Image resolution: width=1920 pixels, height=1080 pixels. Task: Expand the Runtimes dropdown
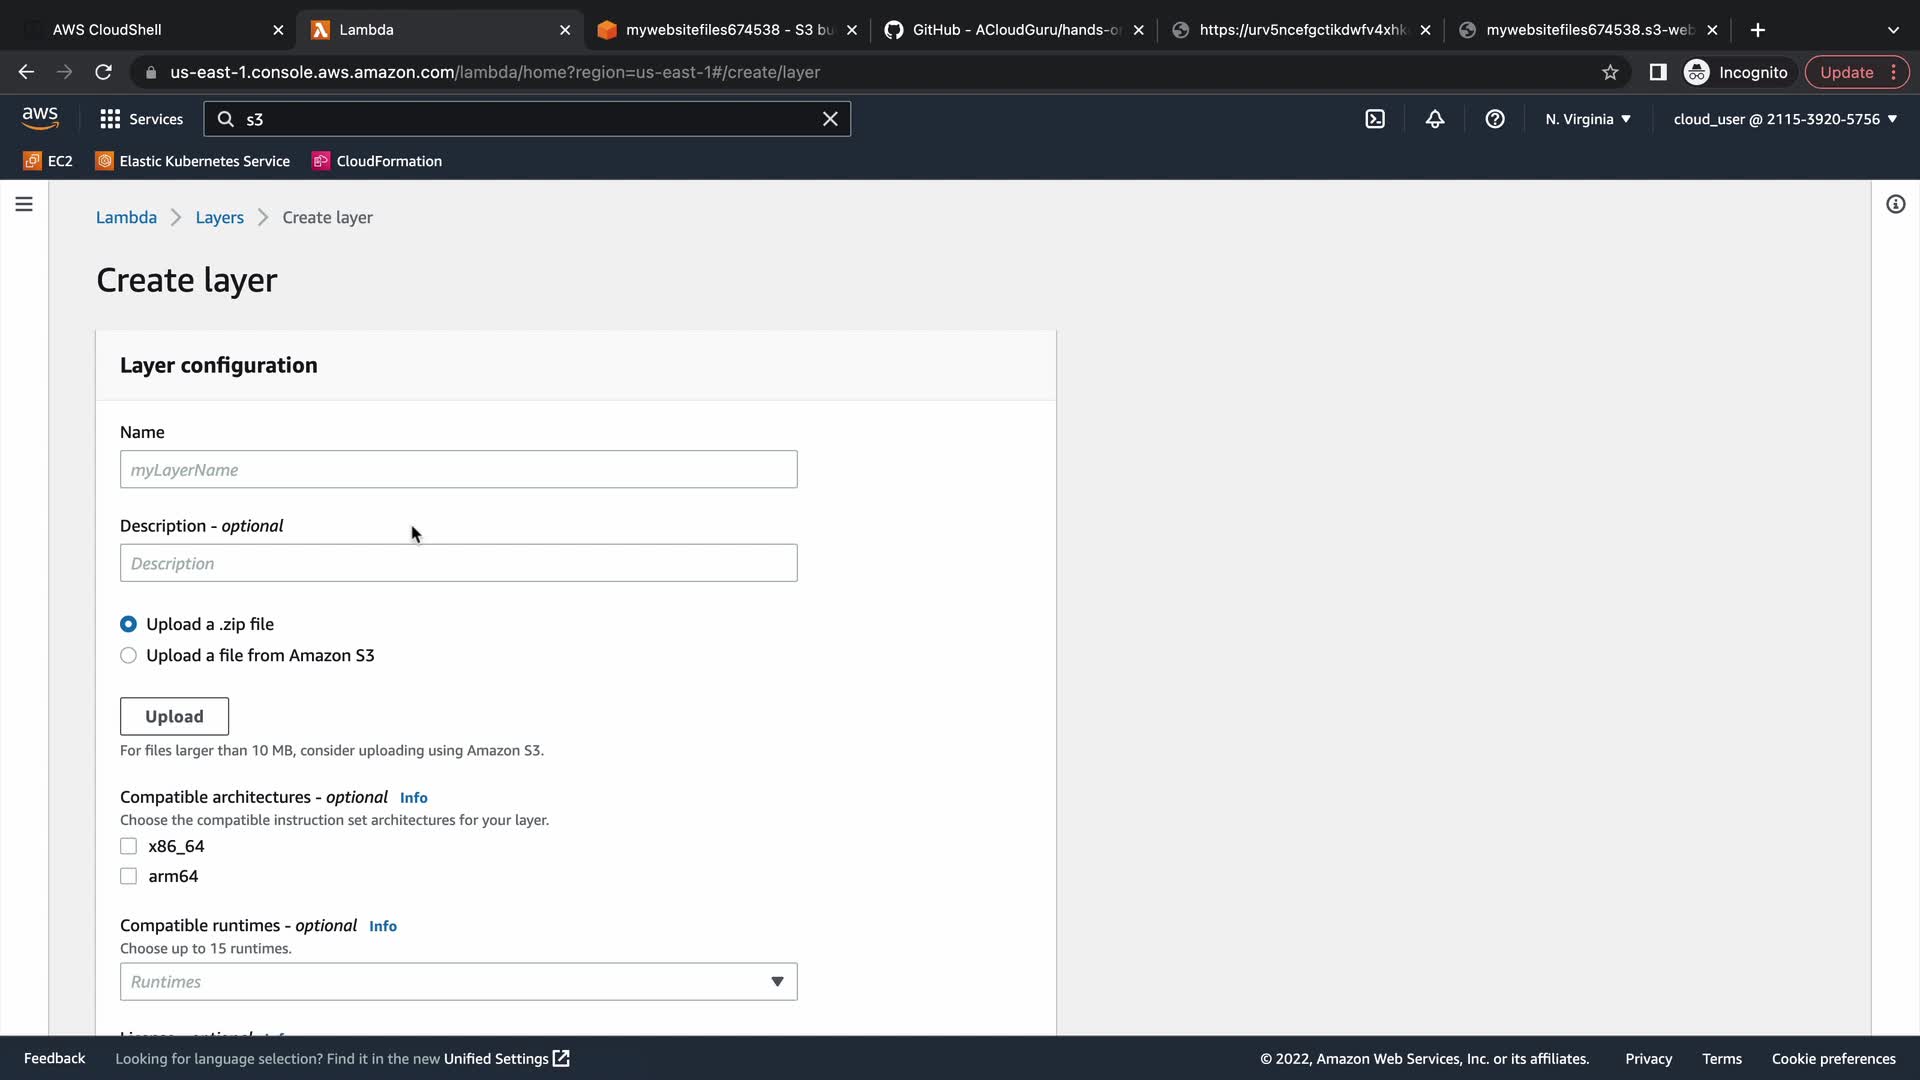(458, 982)
